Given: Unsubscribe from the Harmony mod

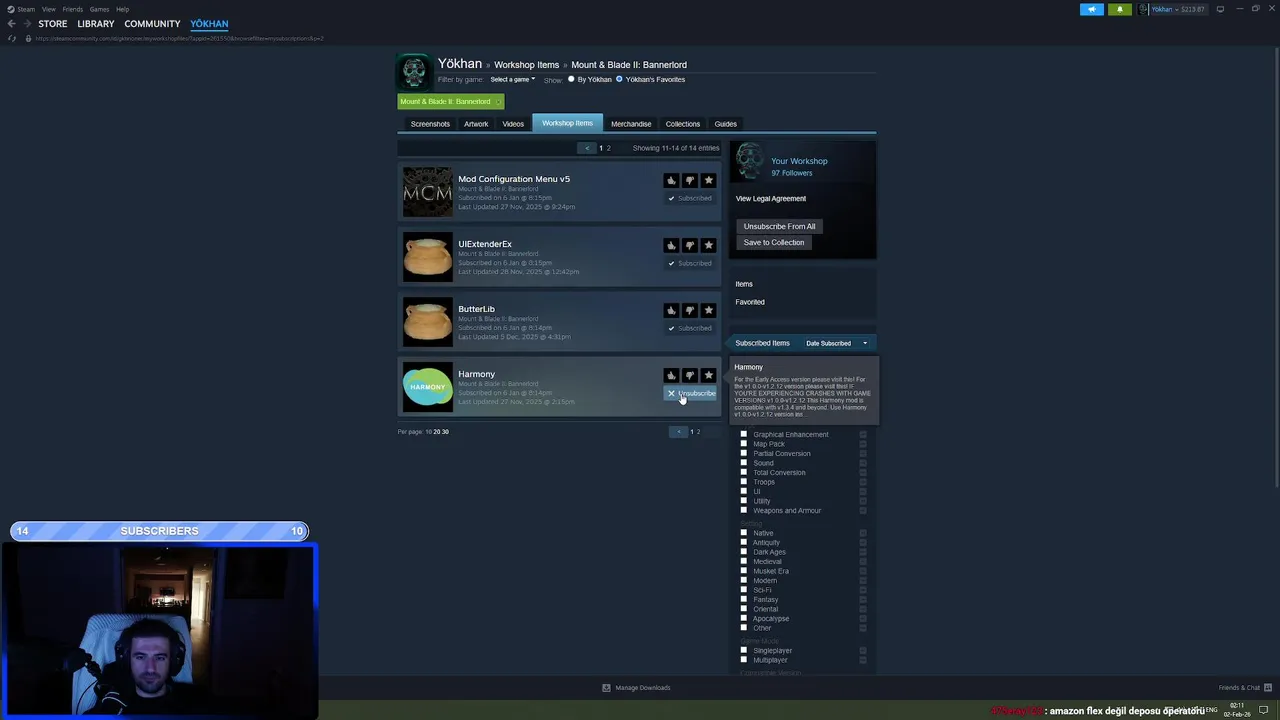Looking at the screenshot, I should point(691,393).
